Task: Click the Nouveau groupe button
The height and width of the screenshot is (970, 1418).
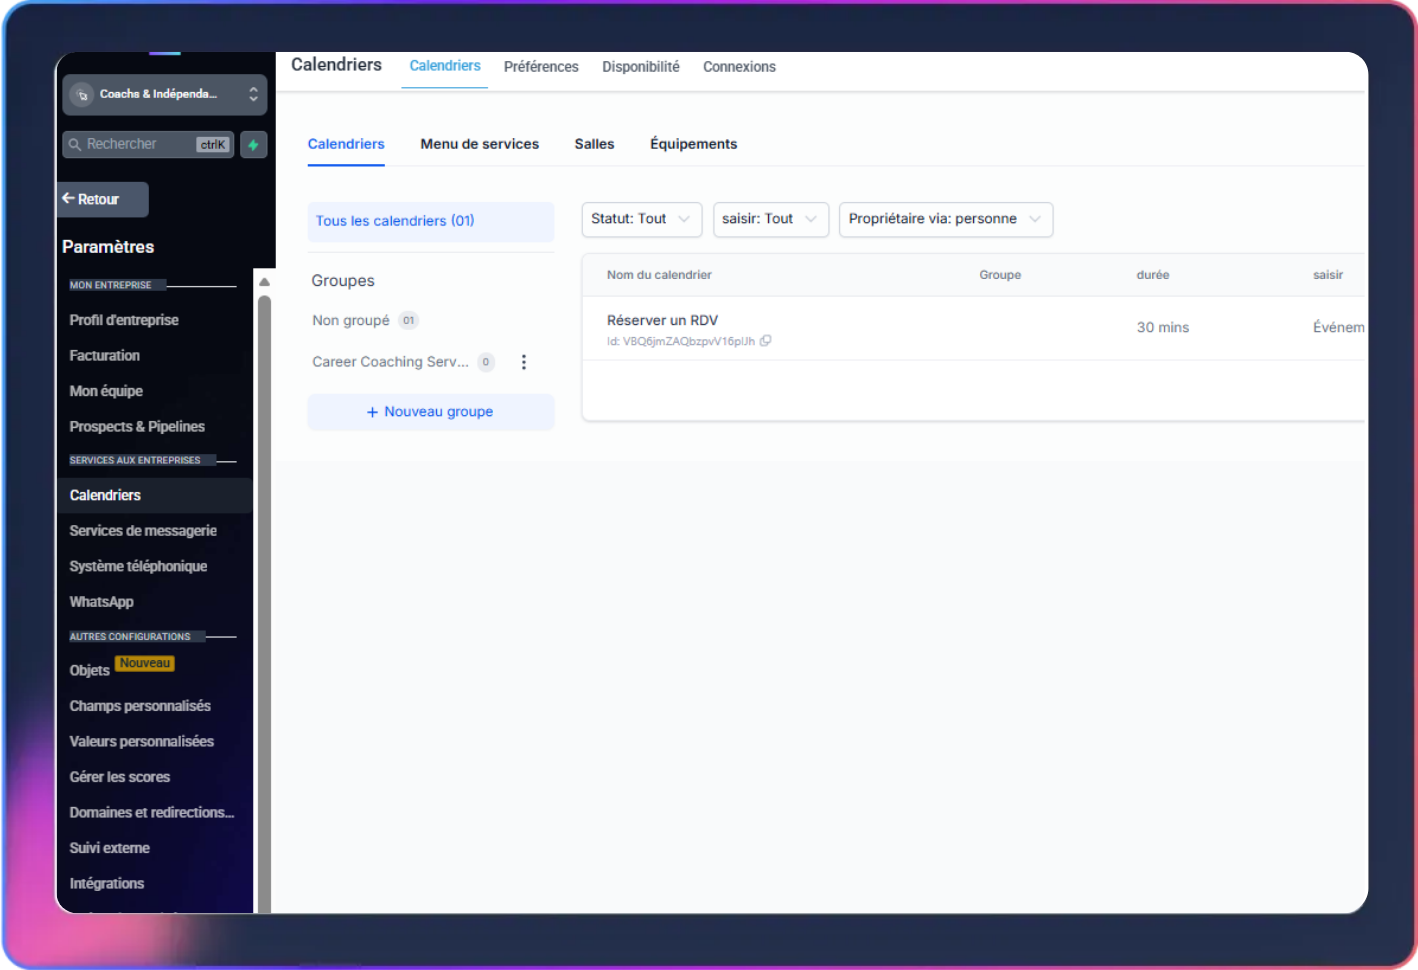Action: pos(430,412)
